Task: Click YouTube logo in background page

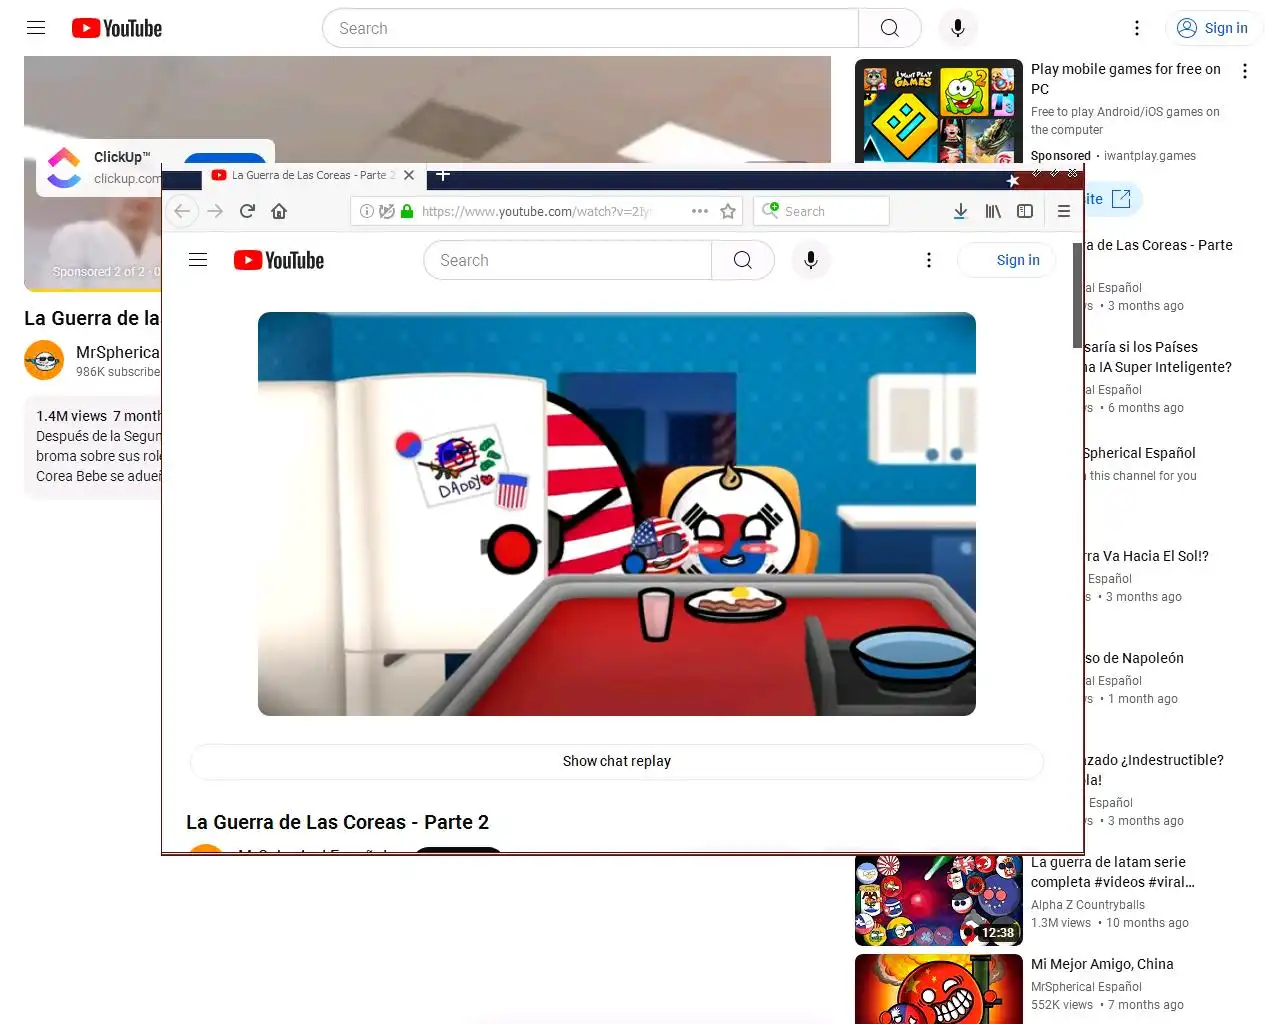Action: point(117,28)
